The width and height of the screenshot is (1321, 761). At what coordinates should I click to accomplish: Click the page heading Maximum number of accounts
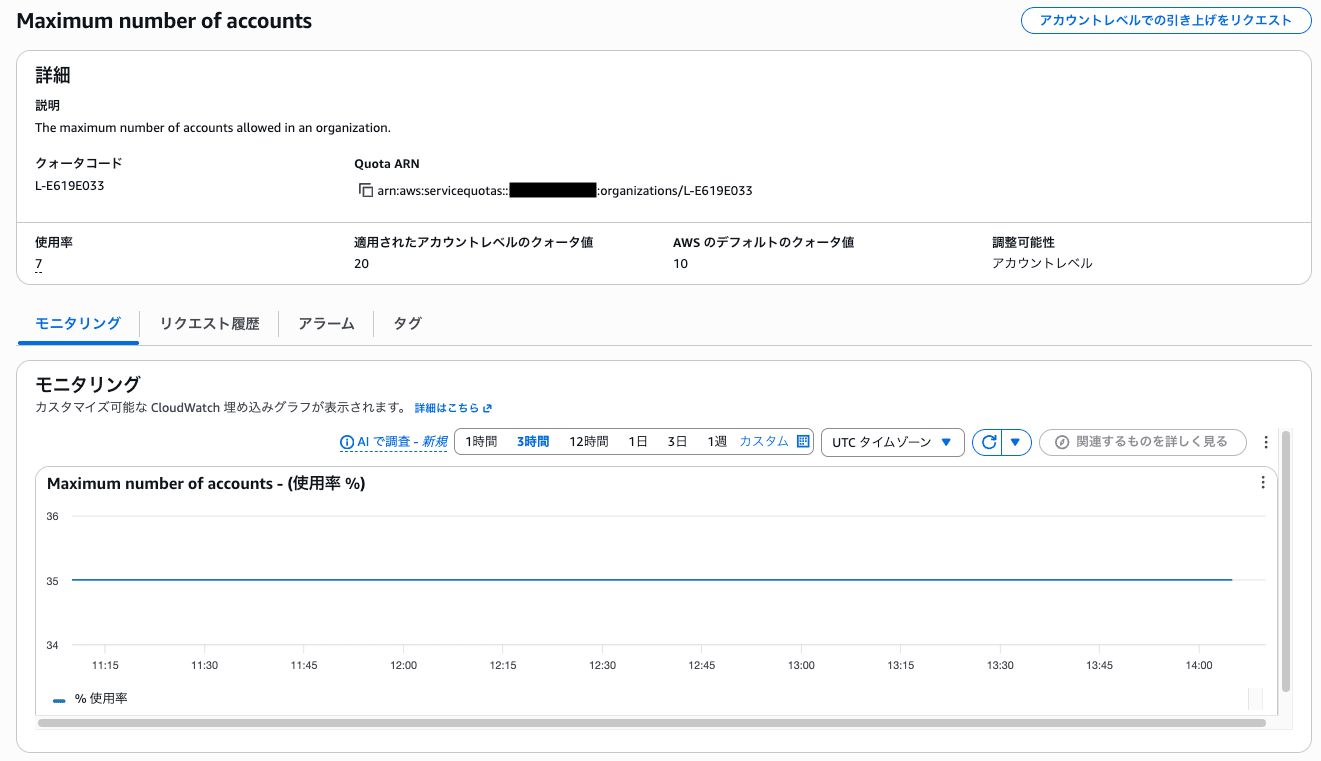pos(164,21)
